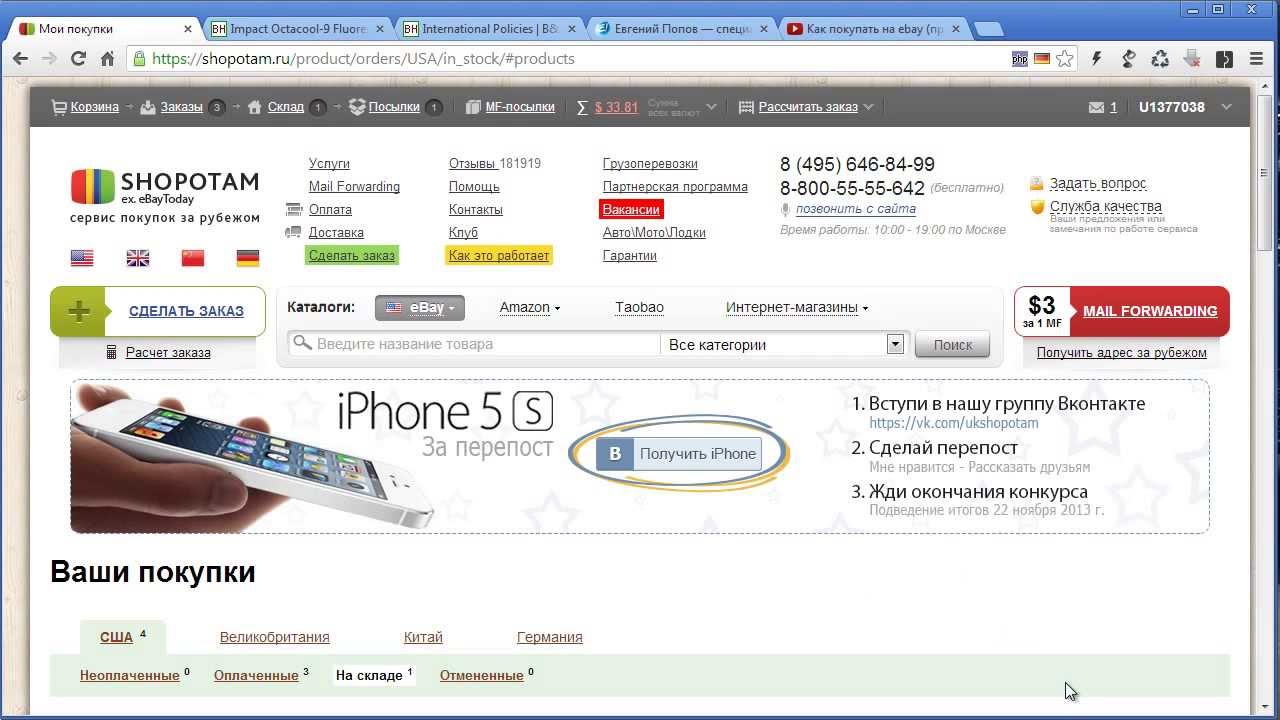Click the shield icon near Служба качества
Image resolution: width=1280 pixels, height=720 pixels.
(x=1037, y=207)
